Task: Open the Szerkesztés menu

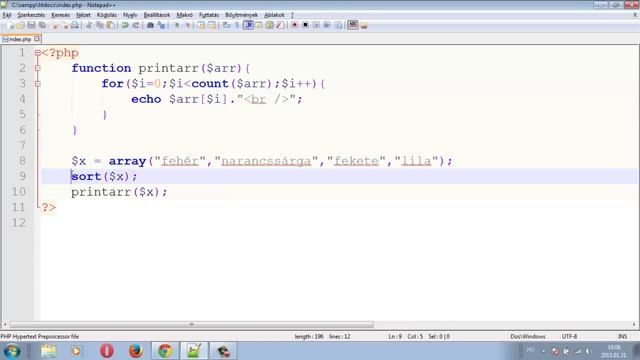Action: 31,15
